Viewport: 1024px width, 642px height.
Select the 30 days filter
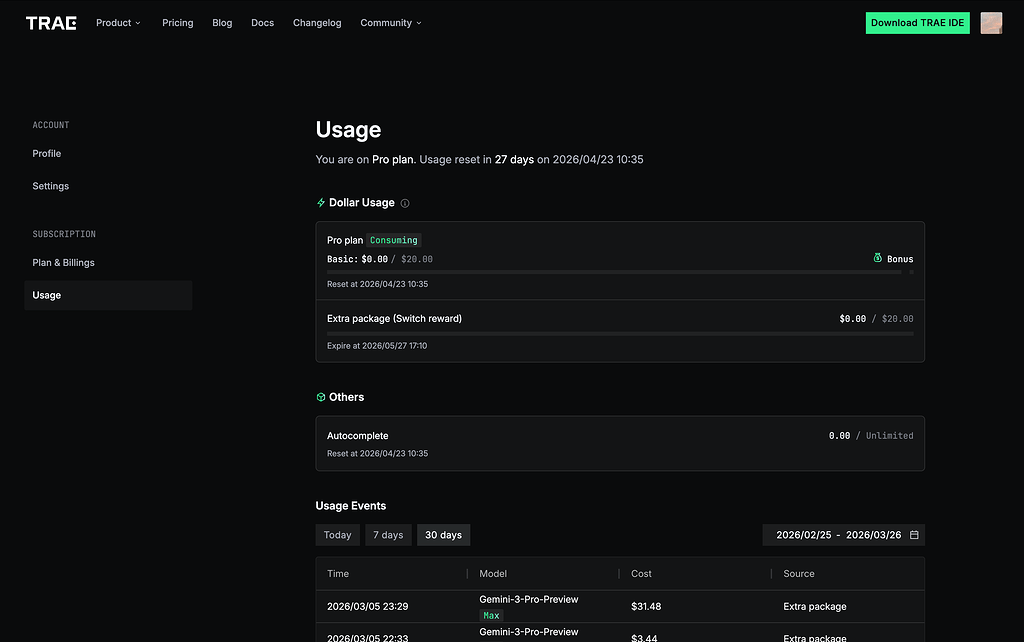tap(443, 535)
